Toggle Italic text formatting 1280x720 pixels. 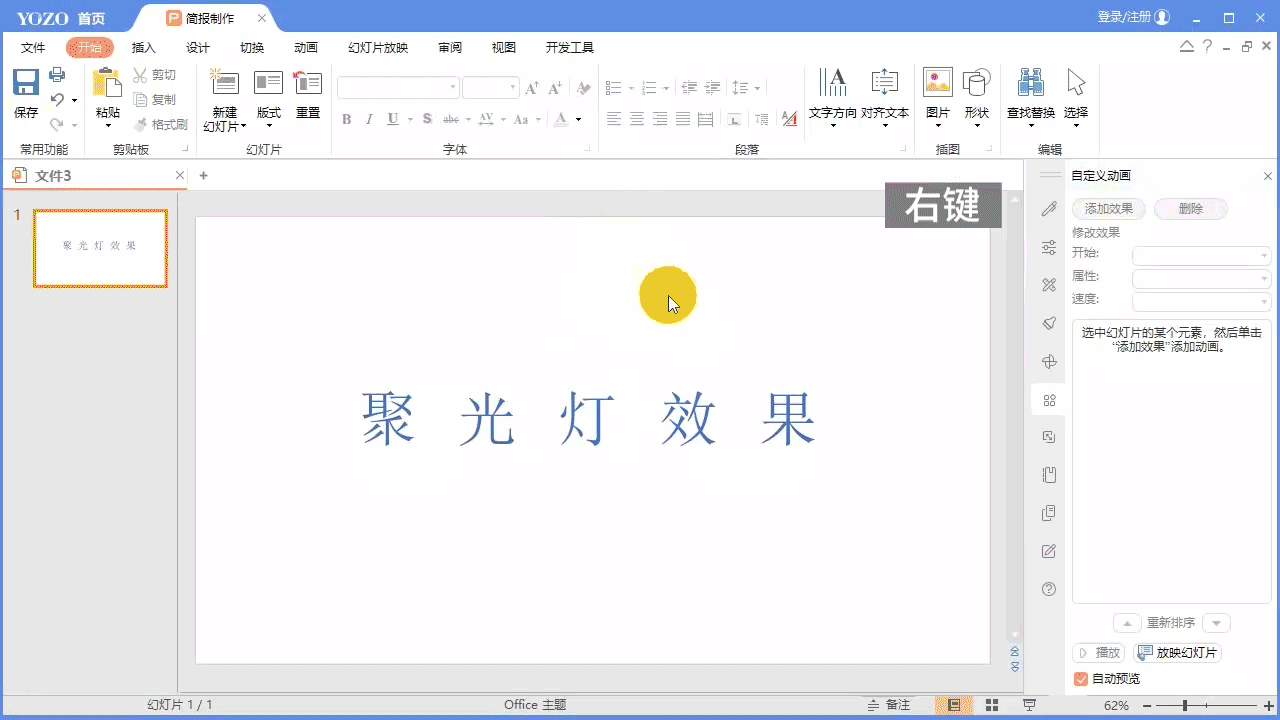[x=369, y=119]
